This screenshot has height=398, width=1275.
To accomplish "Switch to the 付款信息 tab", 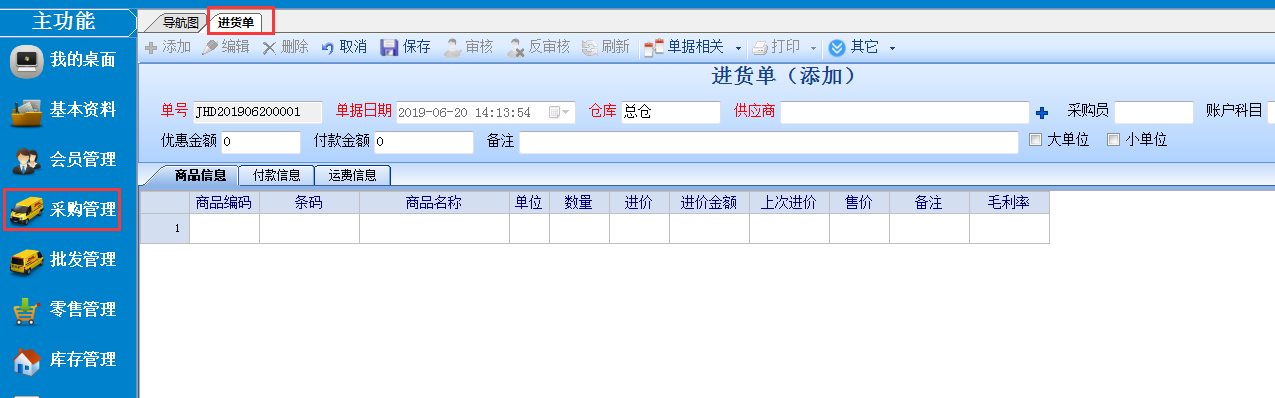I will point(277,175).
